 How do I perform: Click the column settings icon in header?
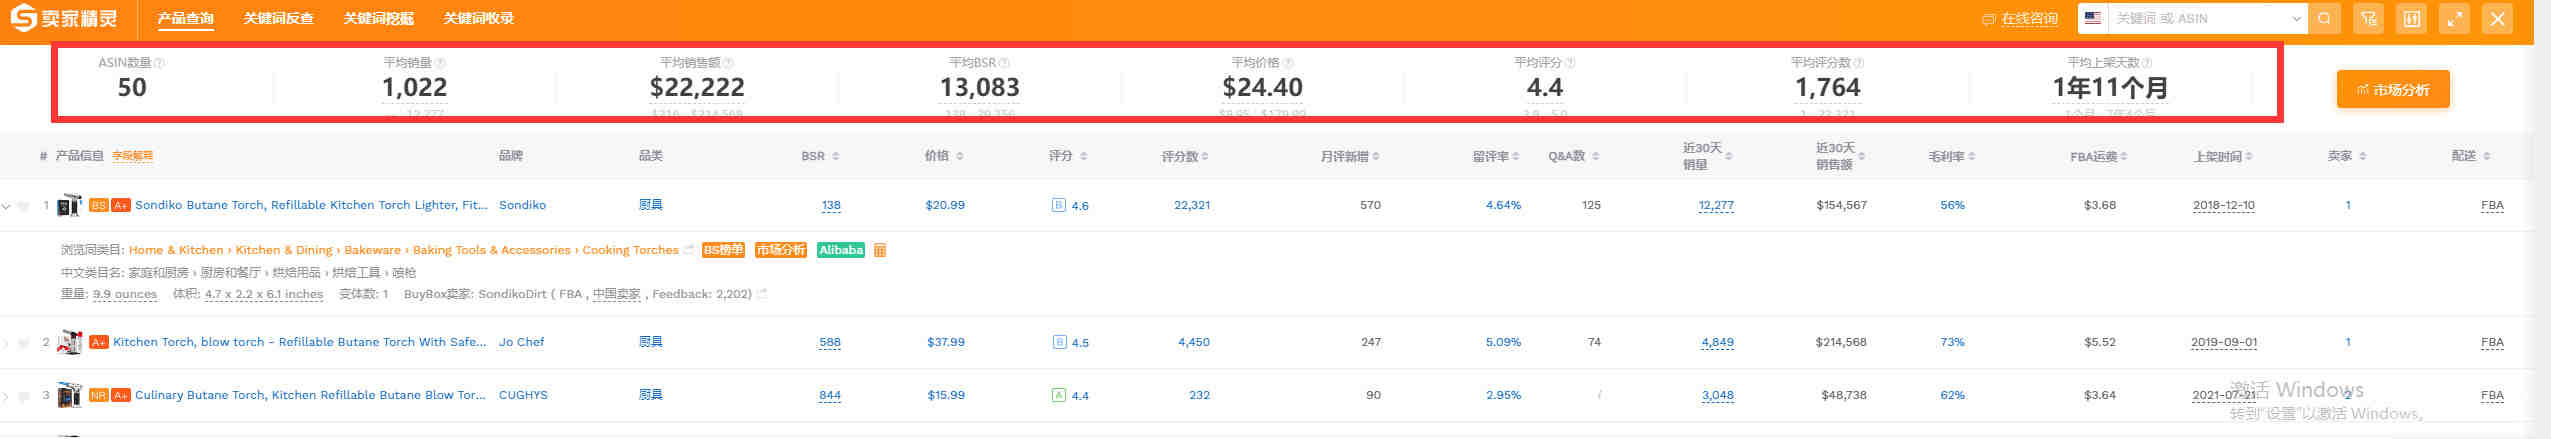coord(2412,19)
